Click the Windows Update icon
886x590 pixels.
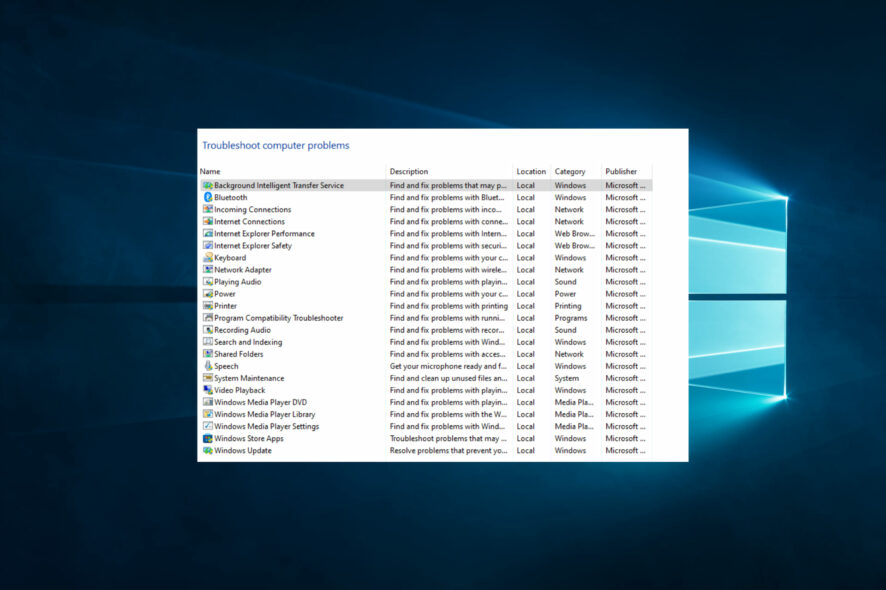[208, 450]
